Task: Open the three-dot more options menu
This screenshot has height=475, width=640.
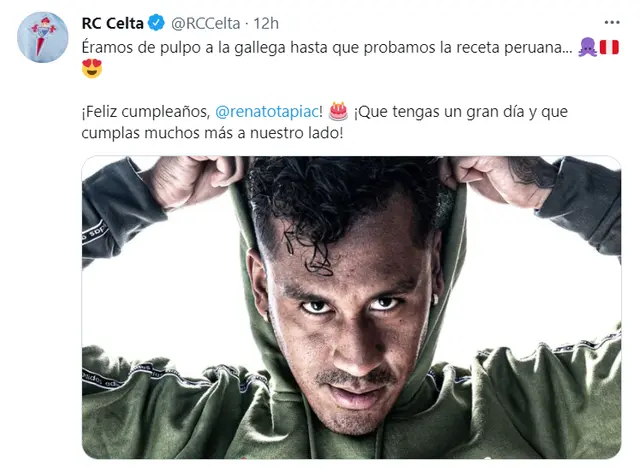Action: (612, 23)
